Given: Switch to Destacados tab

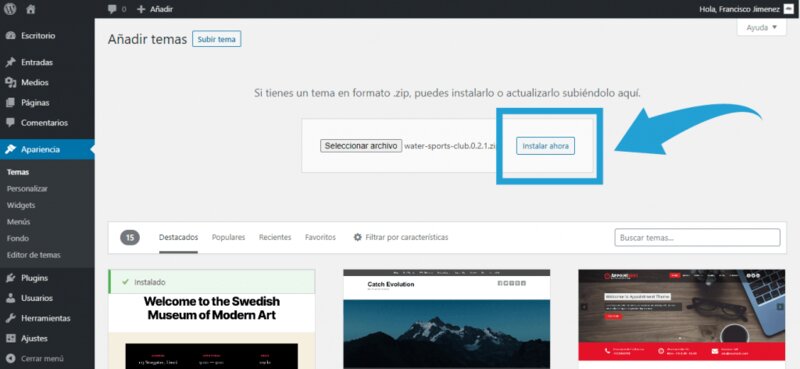Looking at the screenshot, I should point(179,237).
